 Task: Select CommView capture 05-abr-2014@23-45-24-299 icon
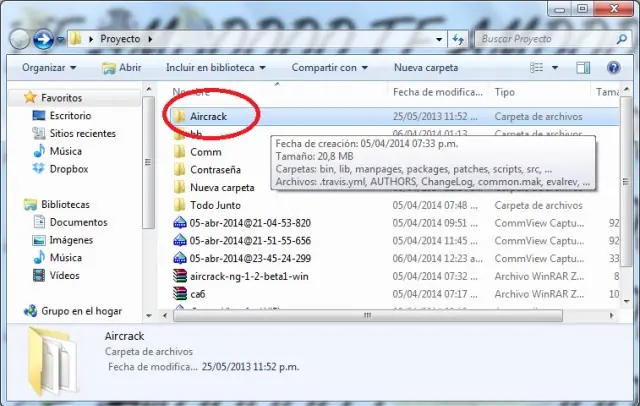pos(180,259)
